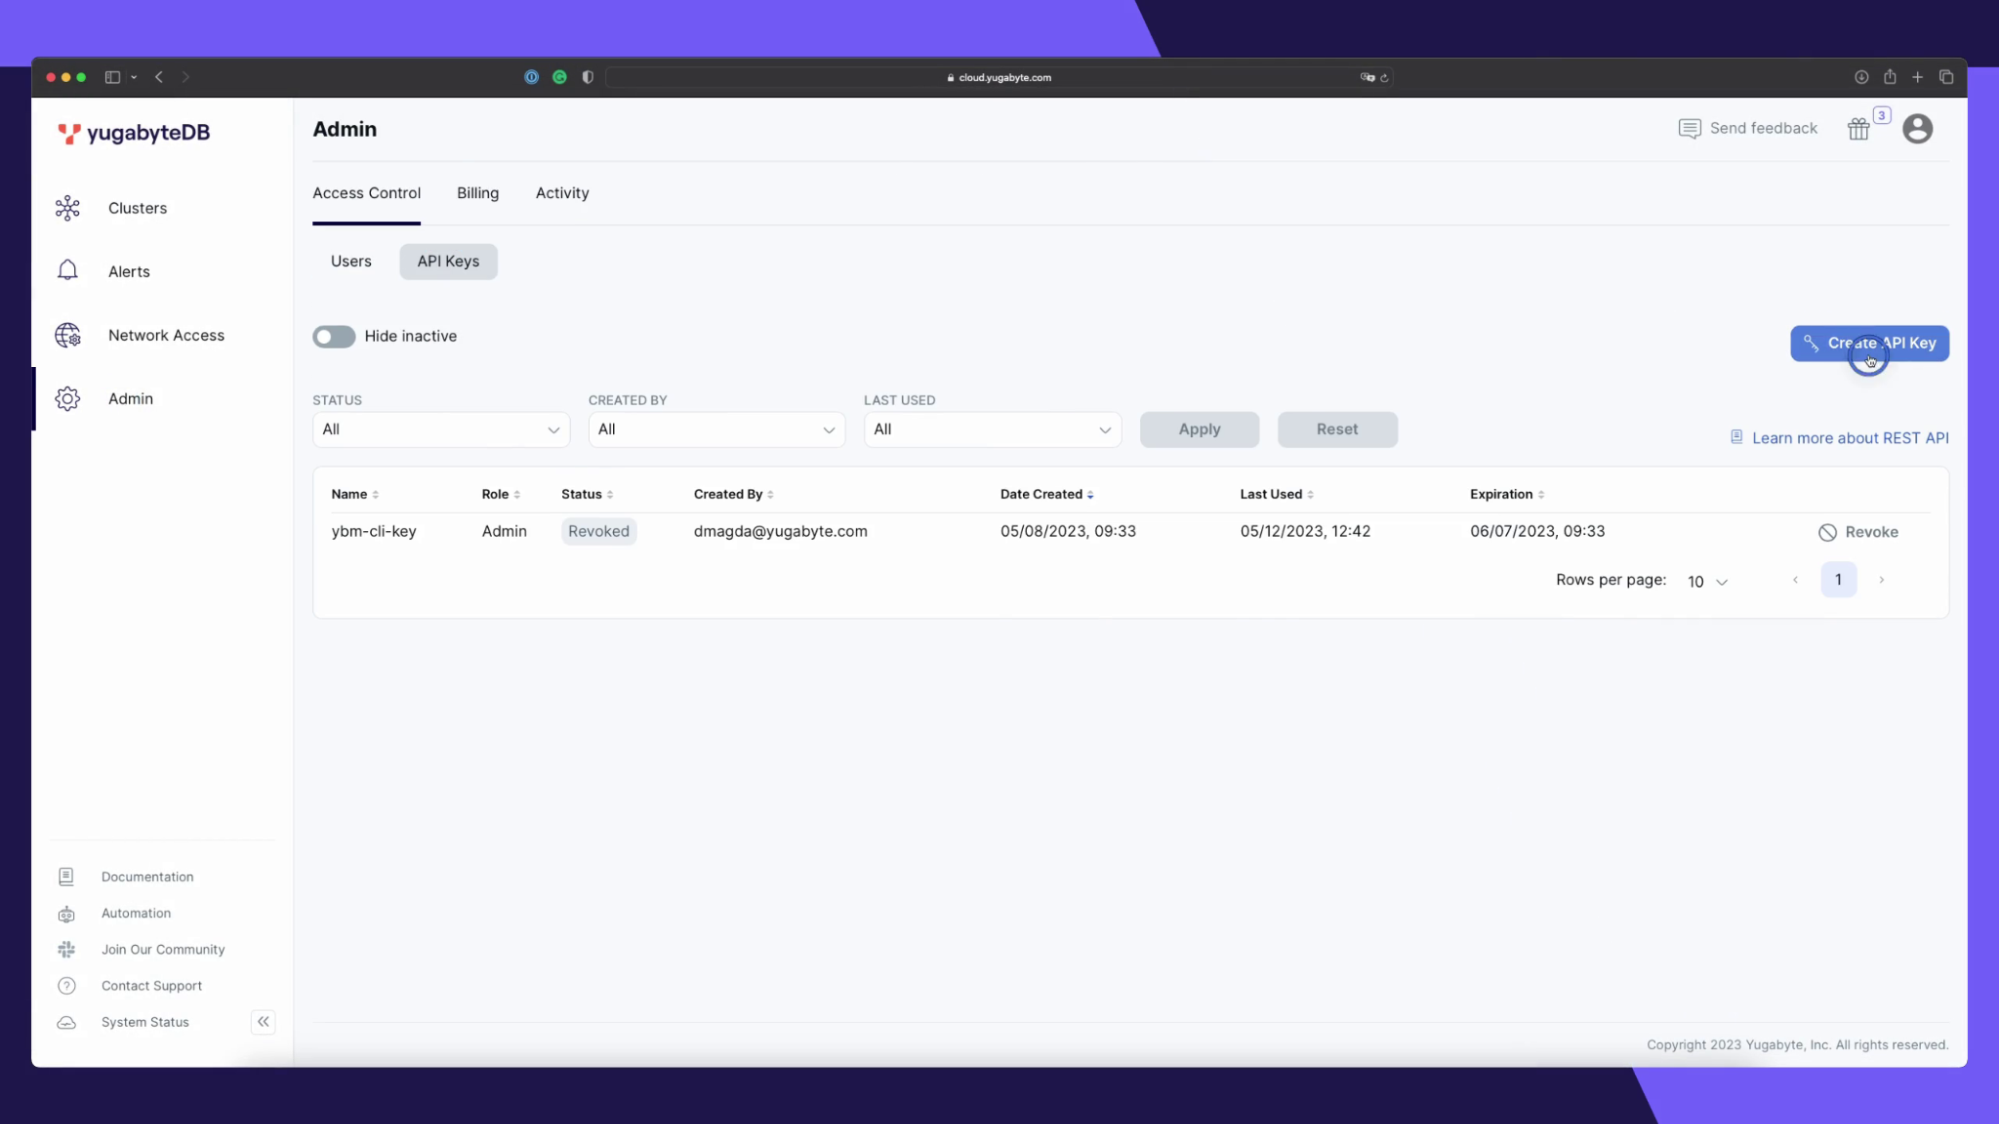Switch to the Access Control tab

tap(366, 193)
